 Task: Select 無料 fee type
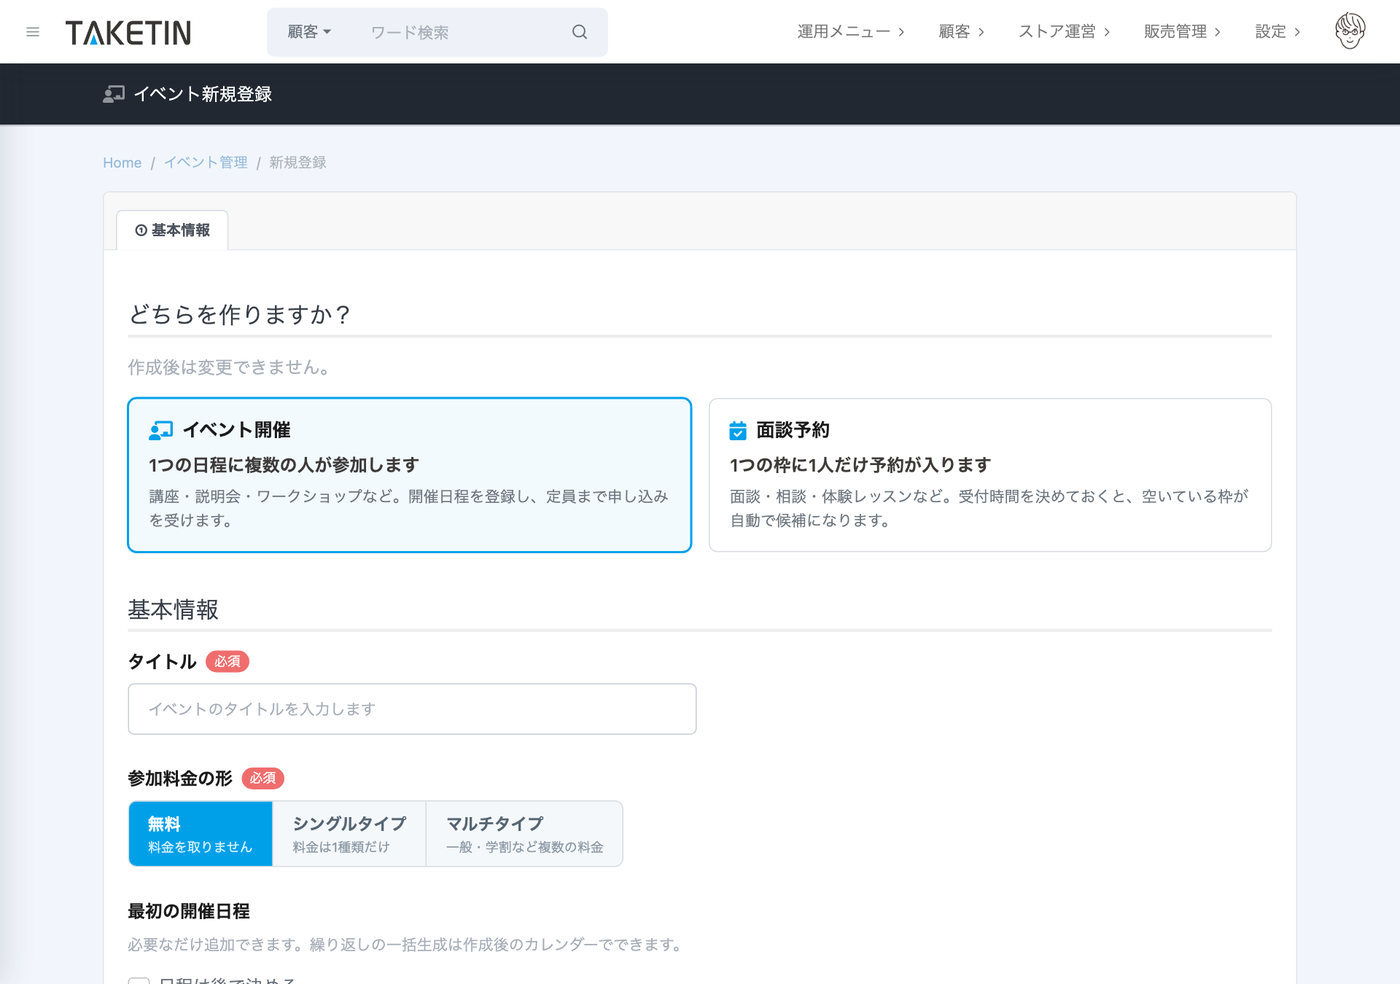point(200,834)
